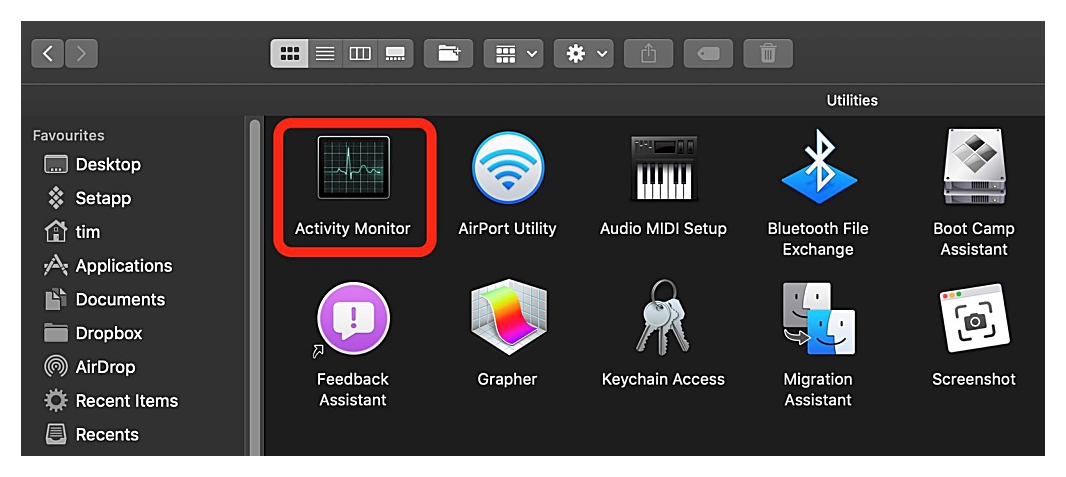Click the Feedback Assistant label

click(353, 389)
